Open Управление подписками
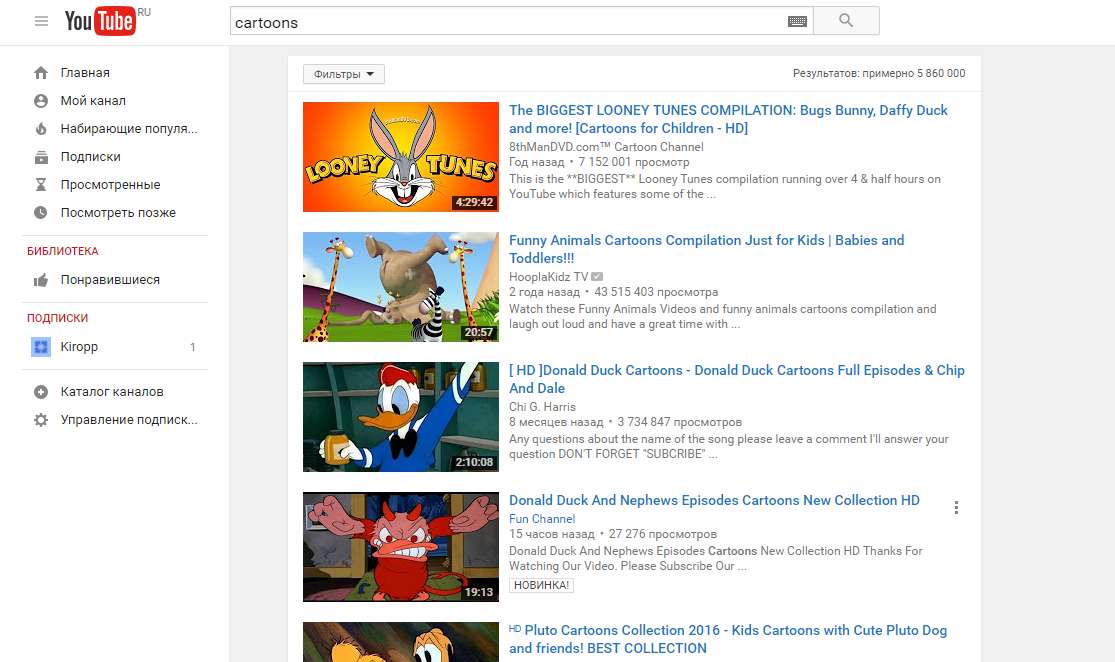The height and width of the screenshot is (662, 1115). pos(129,420)
